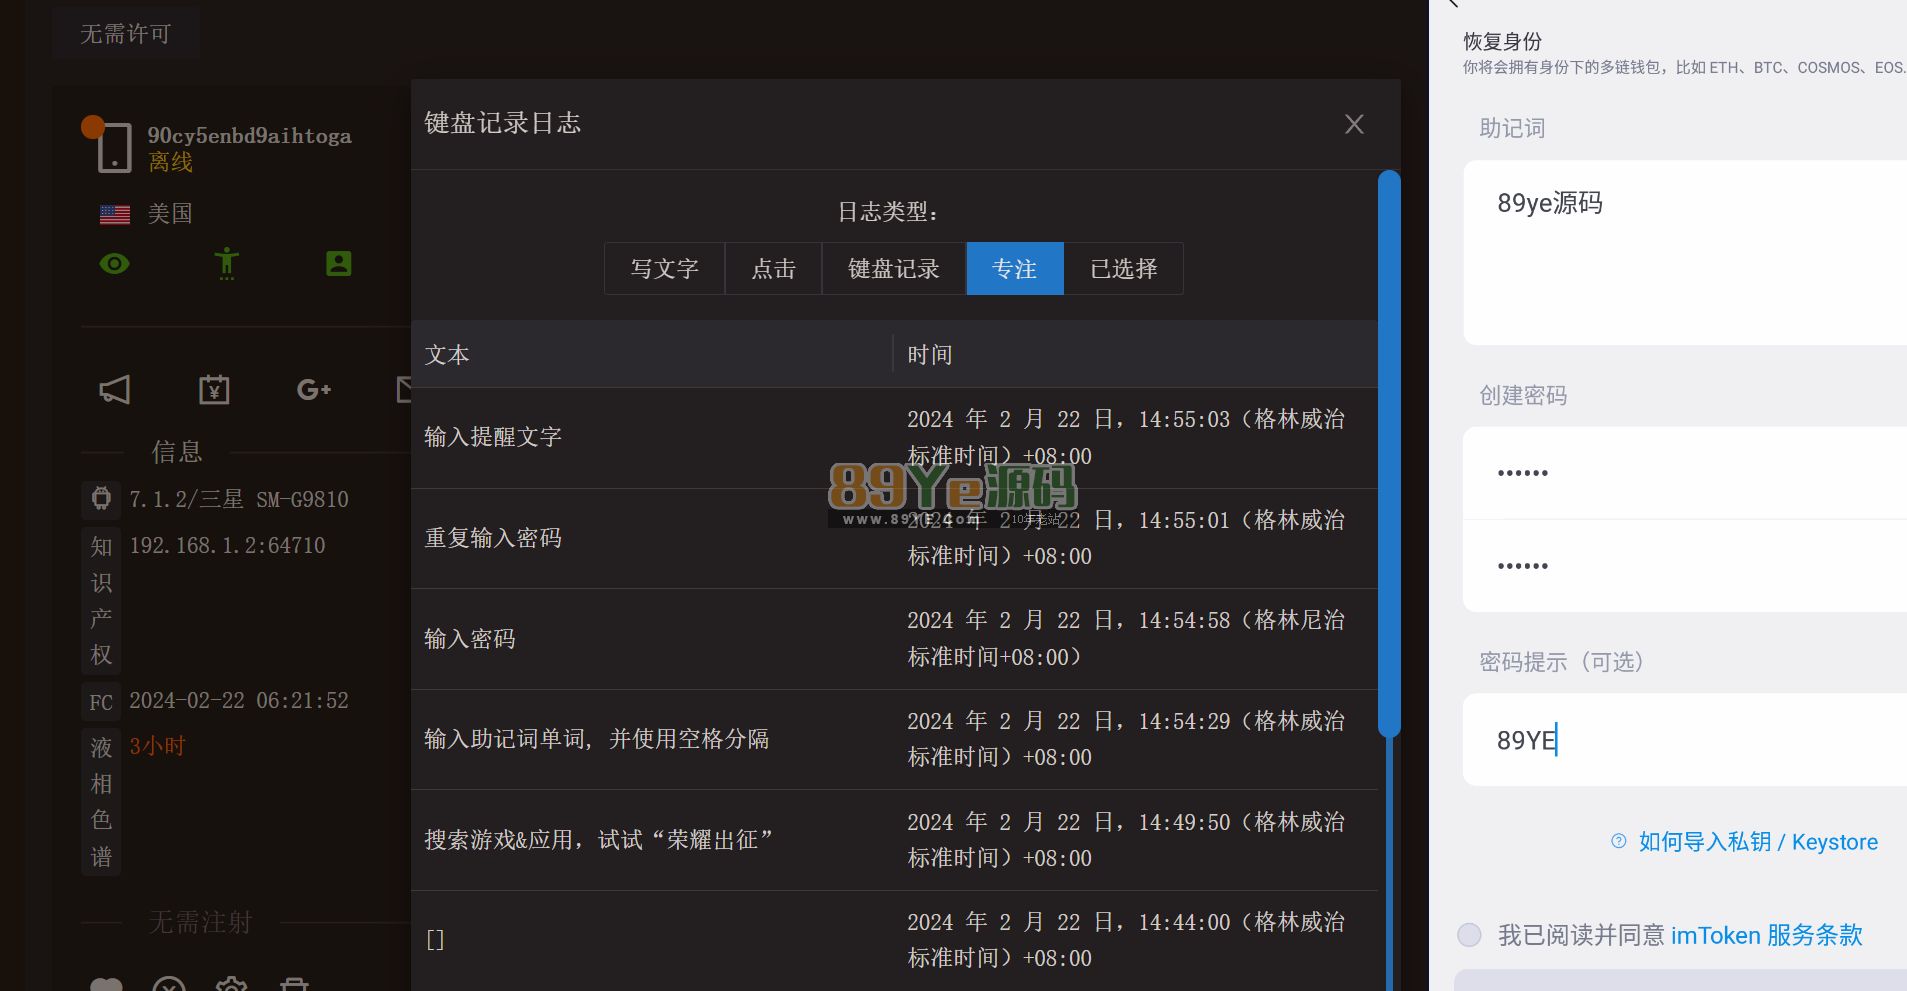Click the 时间 column header
This screenshot has width=1907, height=991.
(930, 355)
